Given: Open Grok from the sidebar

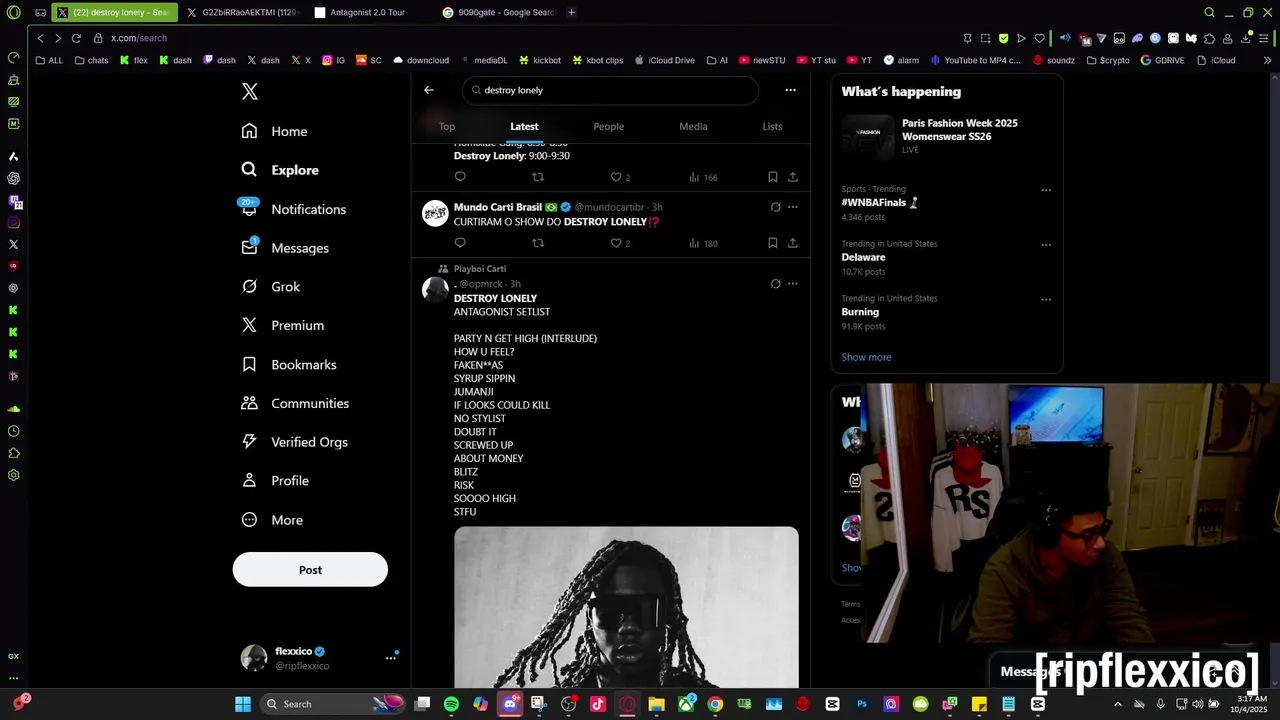Looking at the screenshot, I should coord(270,287).
